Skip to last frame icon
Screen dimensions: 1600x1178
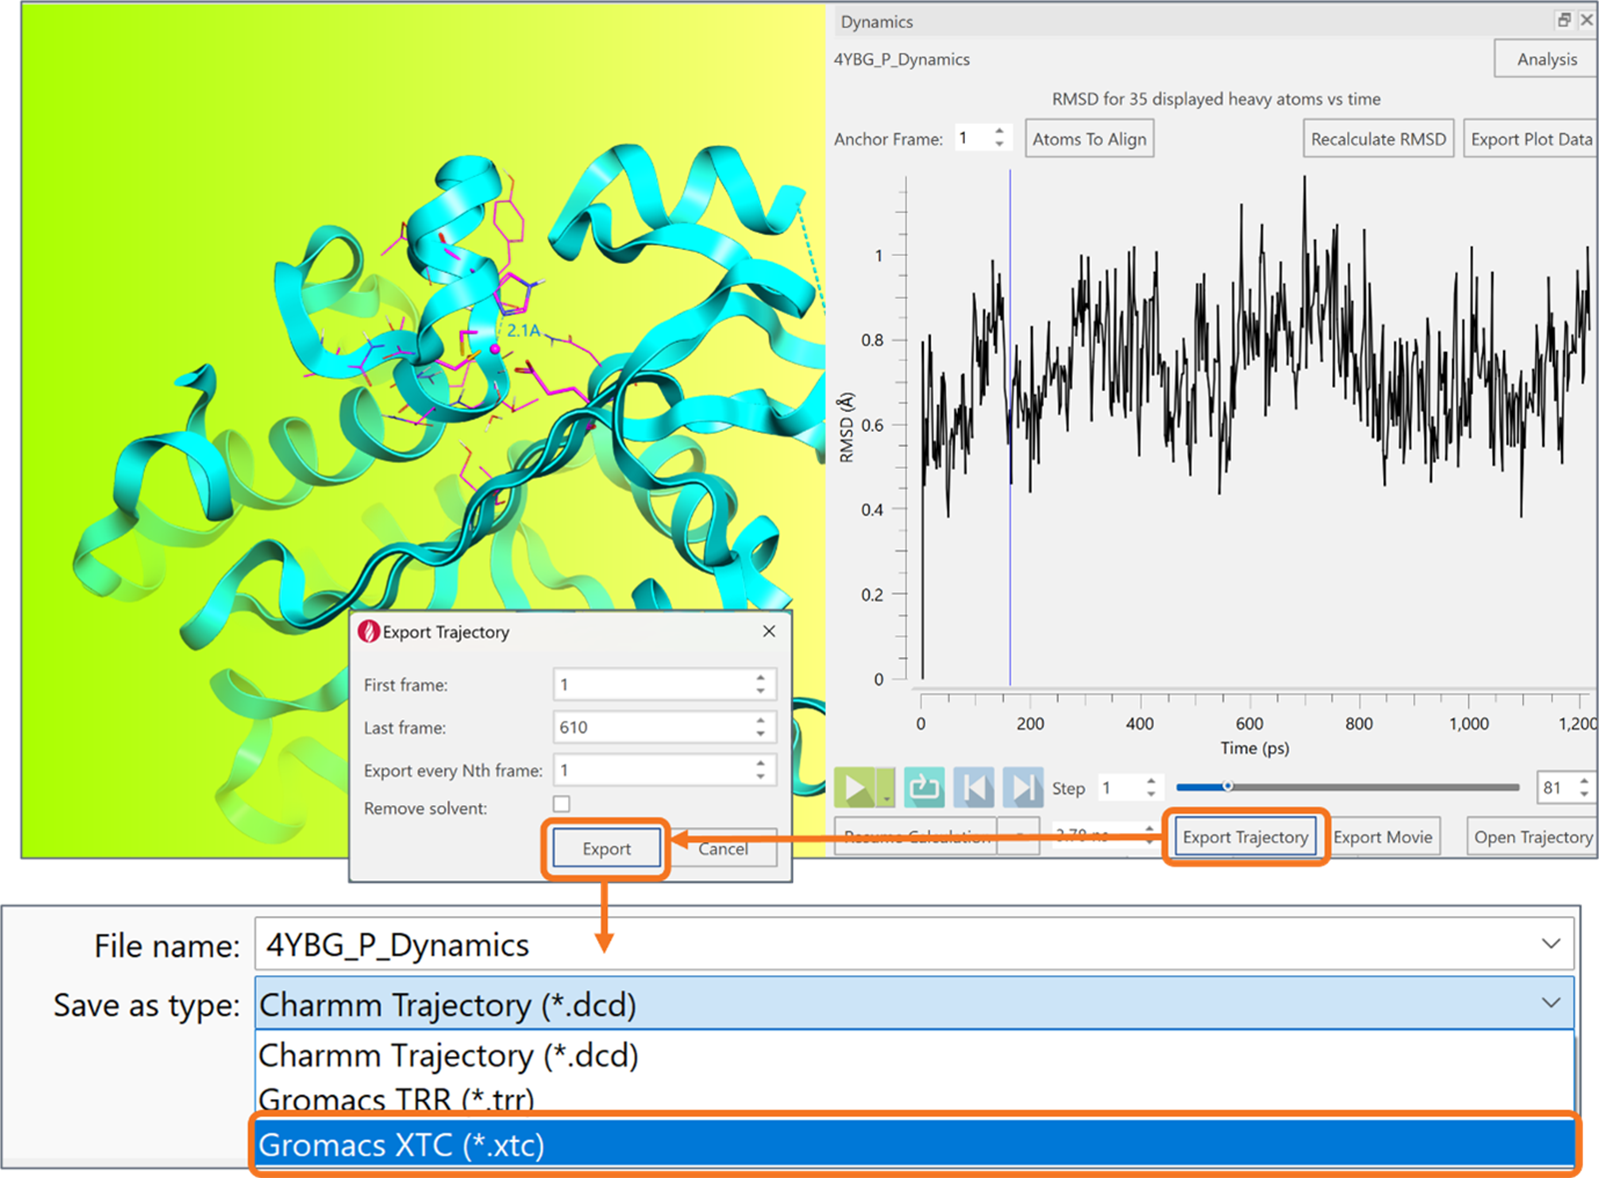[1022, 788]
